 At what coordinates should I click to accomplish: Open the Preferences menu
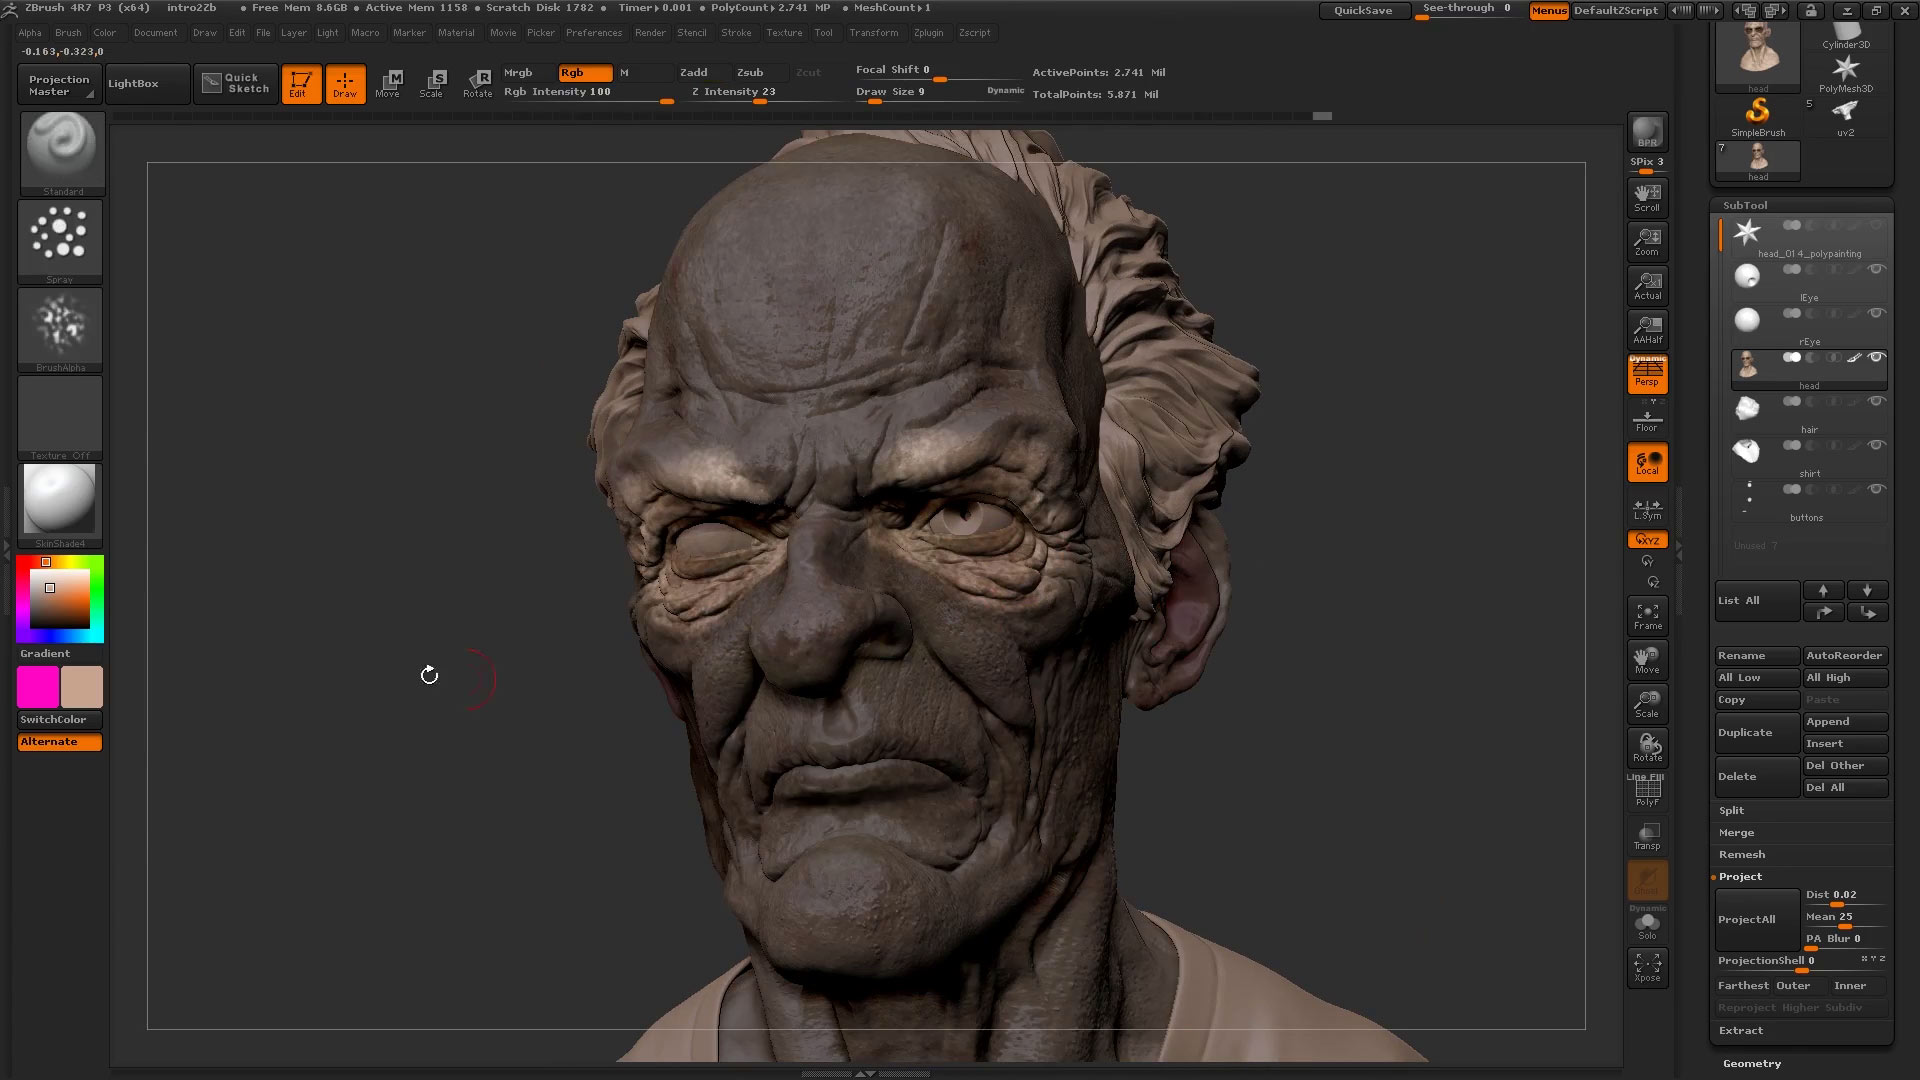pyautogui.click(x=594, y=32)
